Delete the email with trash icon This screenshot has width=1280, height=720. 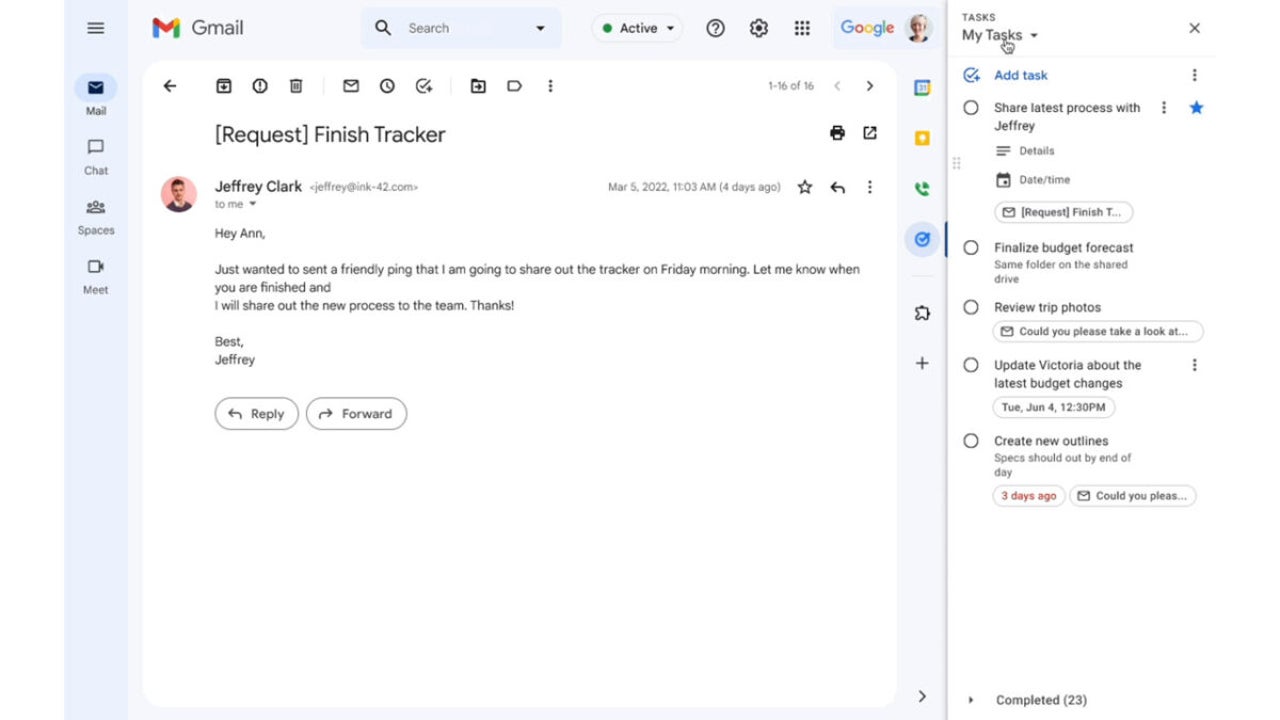tap(296, 86)
